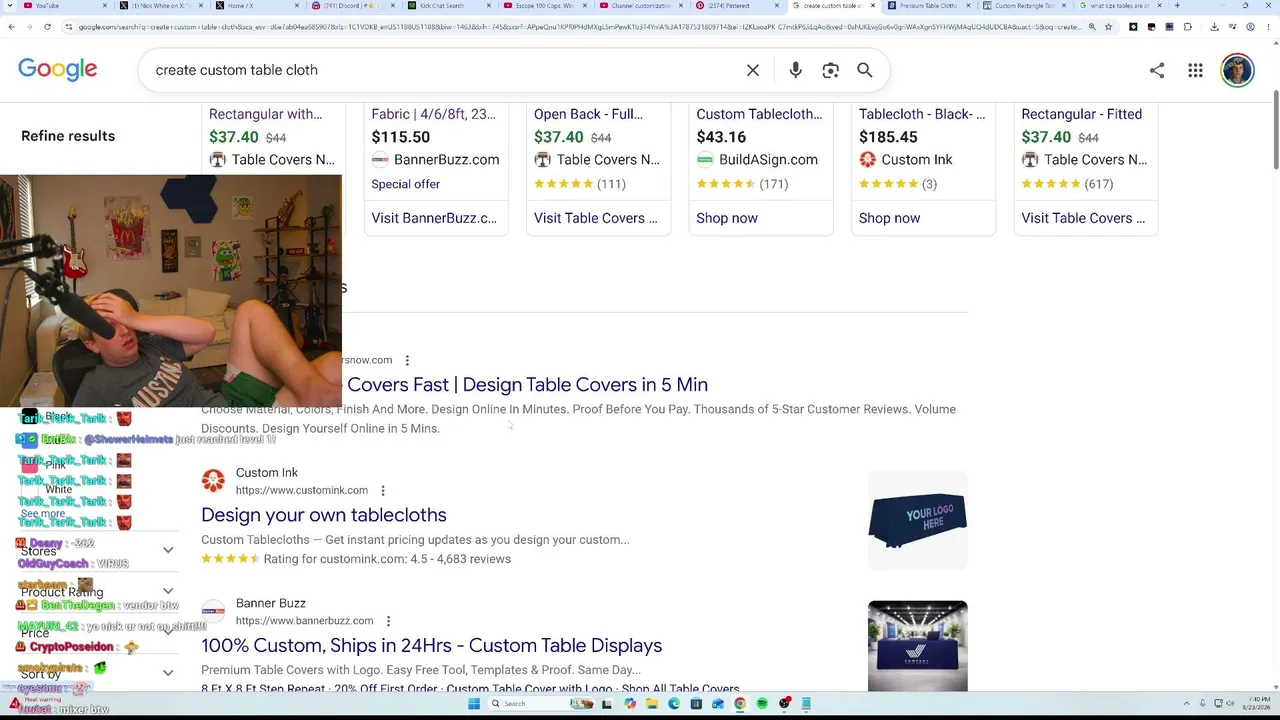The height and width of the screenshot is (720, 1280).
Task: Open the Windows Start menu
Action: tap(474, 704)
